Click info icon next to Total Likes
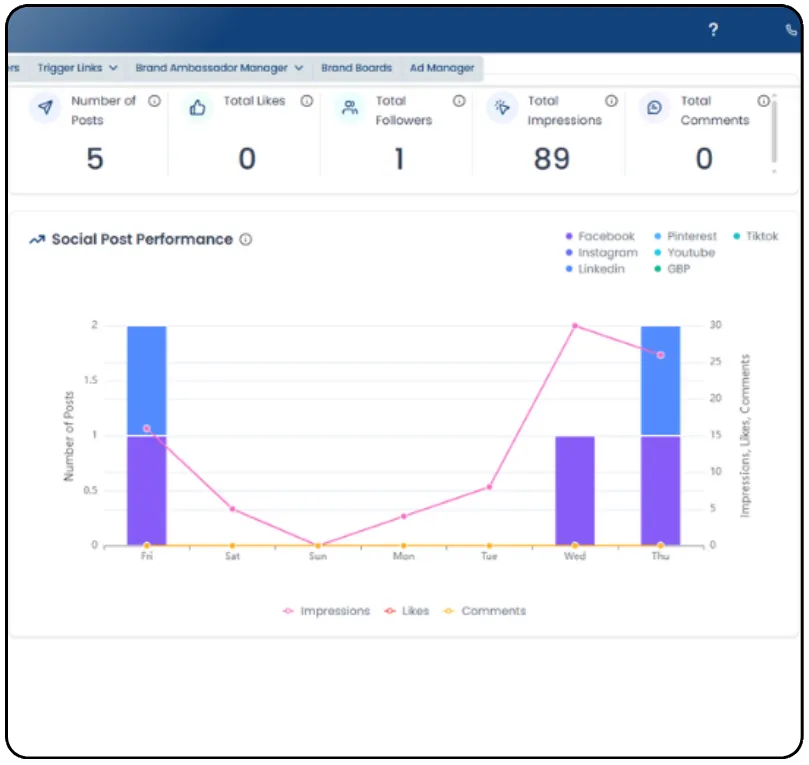Screen dimensions: 809x765 pos(307,101)
